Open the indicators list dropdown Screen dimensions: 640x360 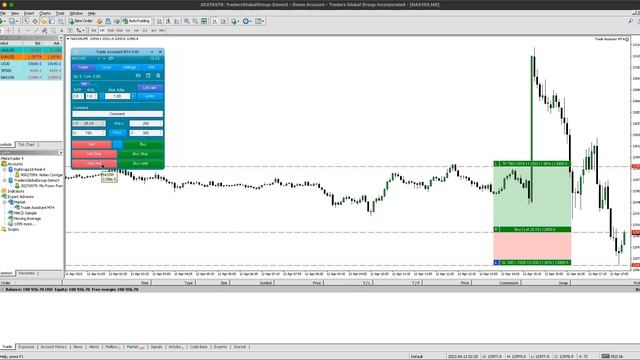pos(235,21)
